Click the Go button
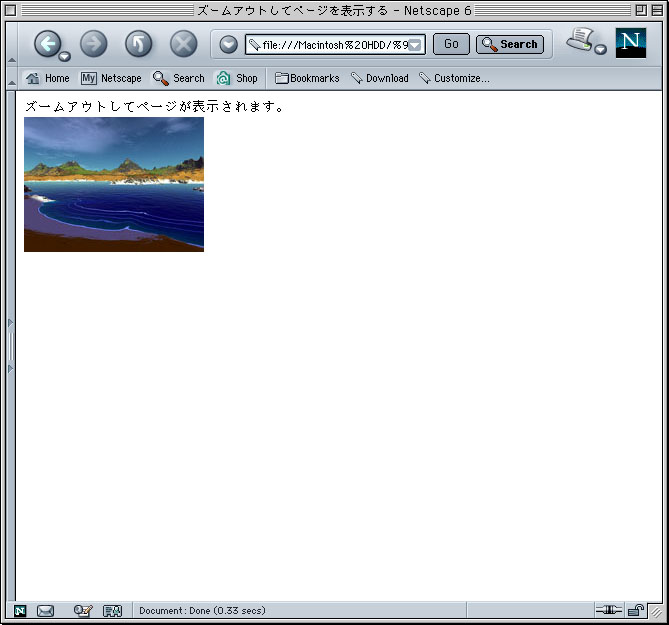 pyautogui.click(x=451, y=44)
